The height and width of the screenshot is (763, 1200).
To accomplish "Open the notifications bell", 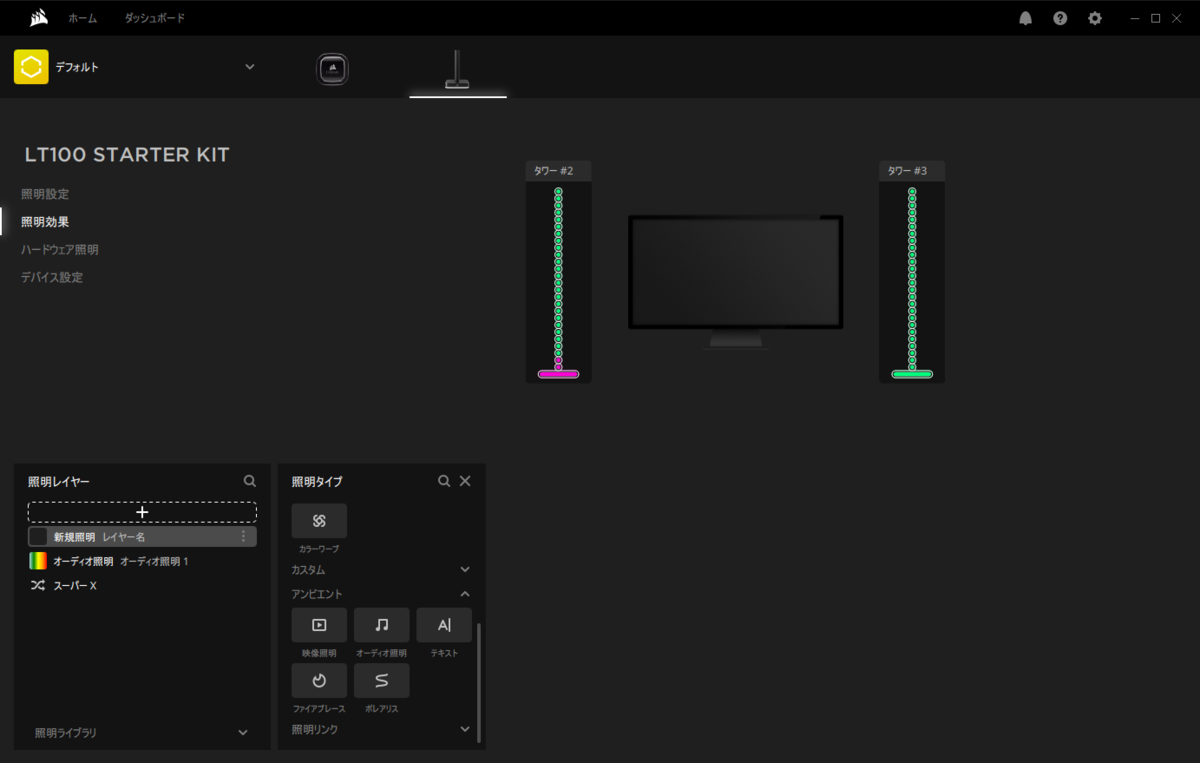I will pyautogui.click(x=1025, y=18).
